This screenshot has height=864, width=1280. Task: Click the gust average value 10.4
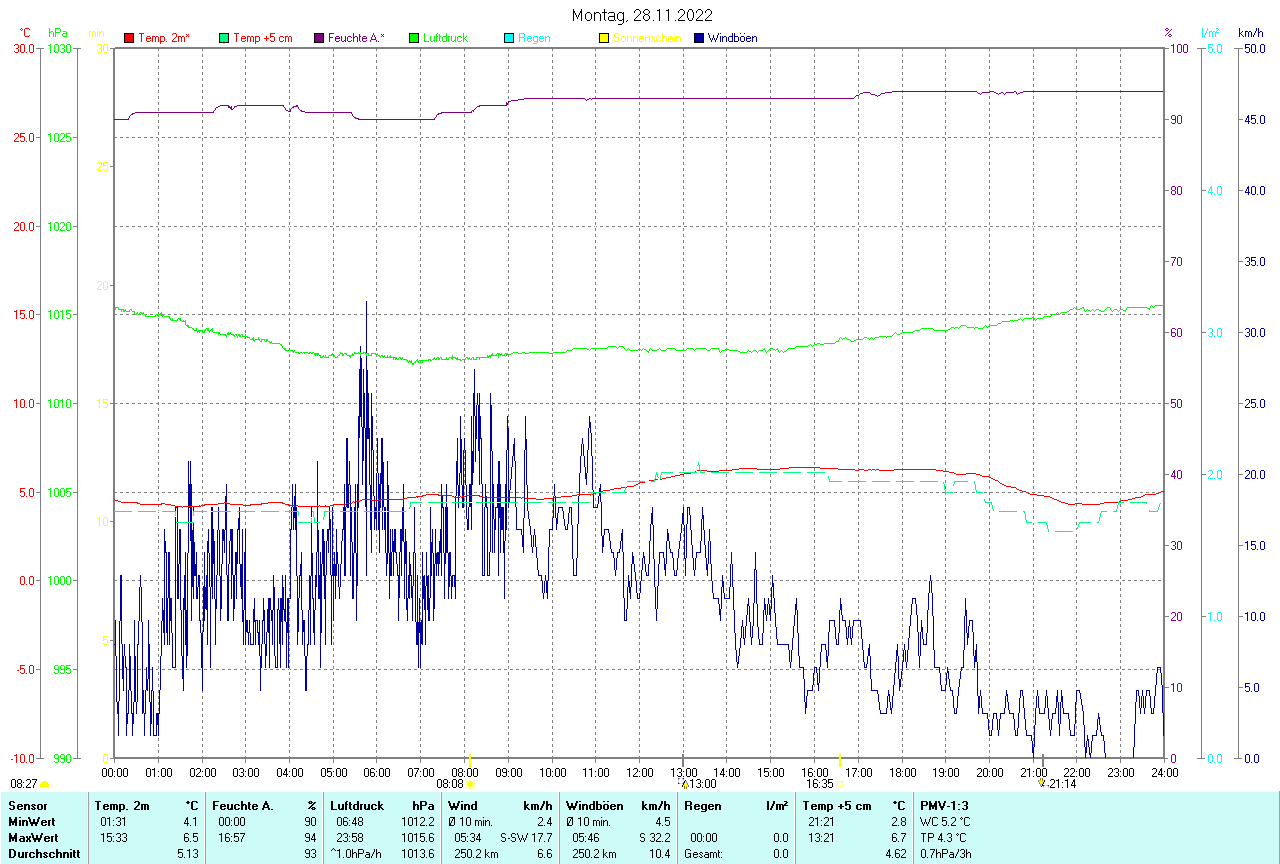(x=661, y=854)
